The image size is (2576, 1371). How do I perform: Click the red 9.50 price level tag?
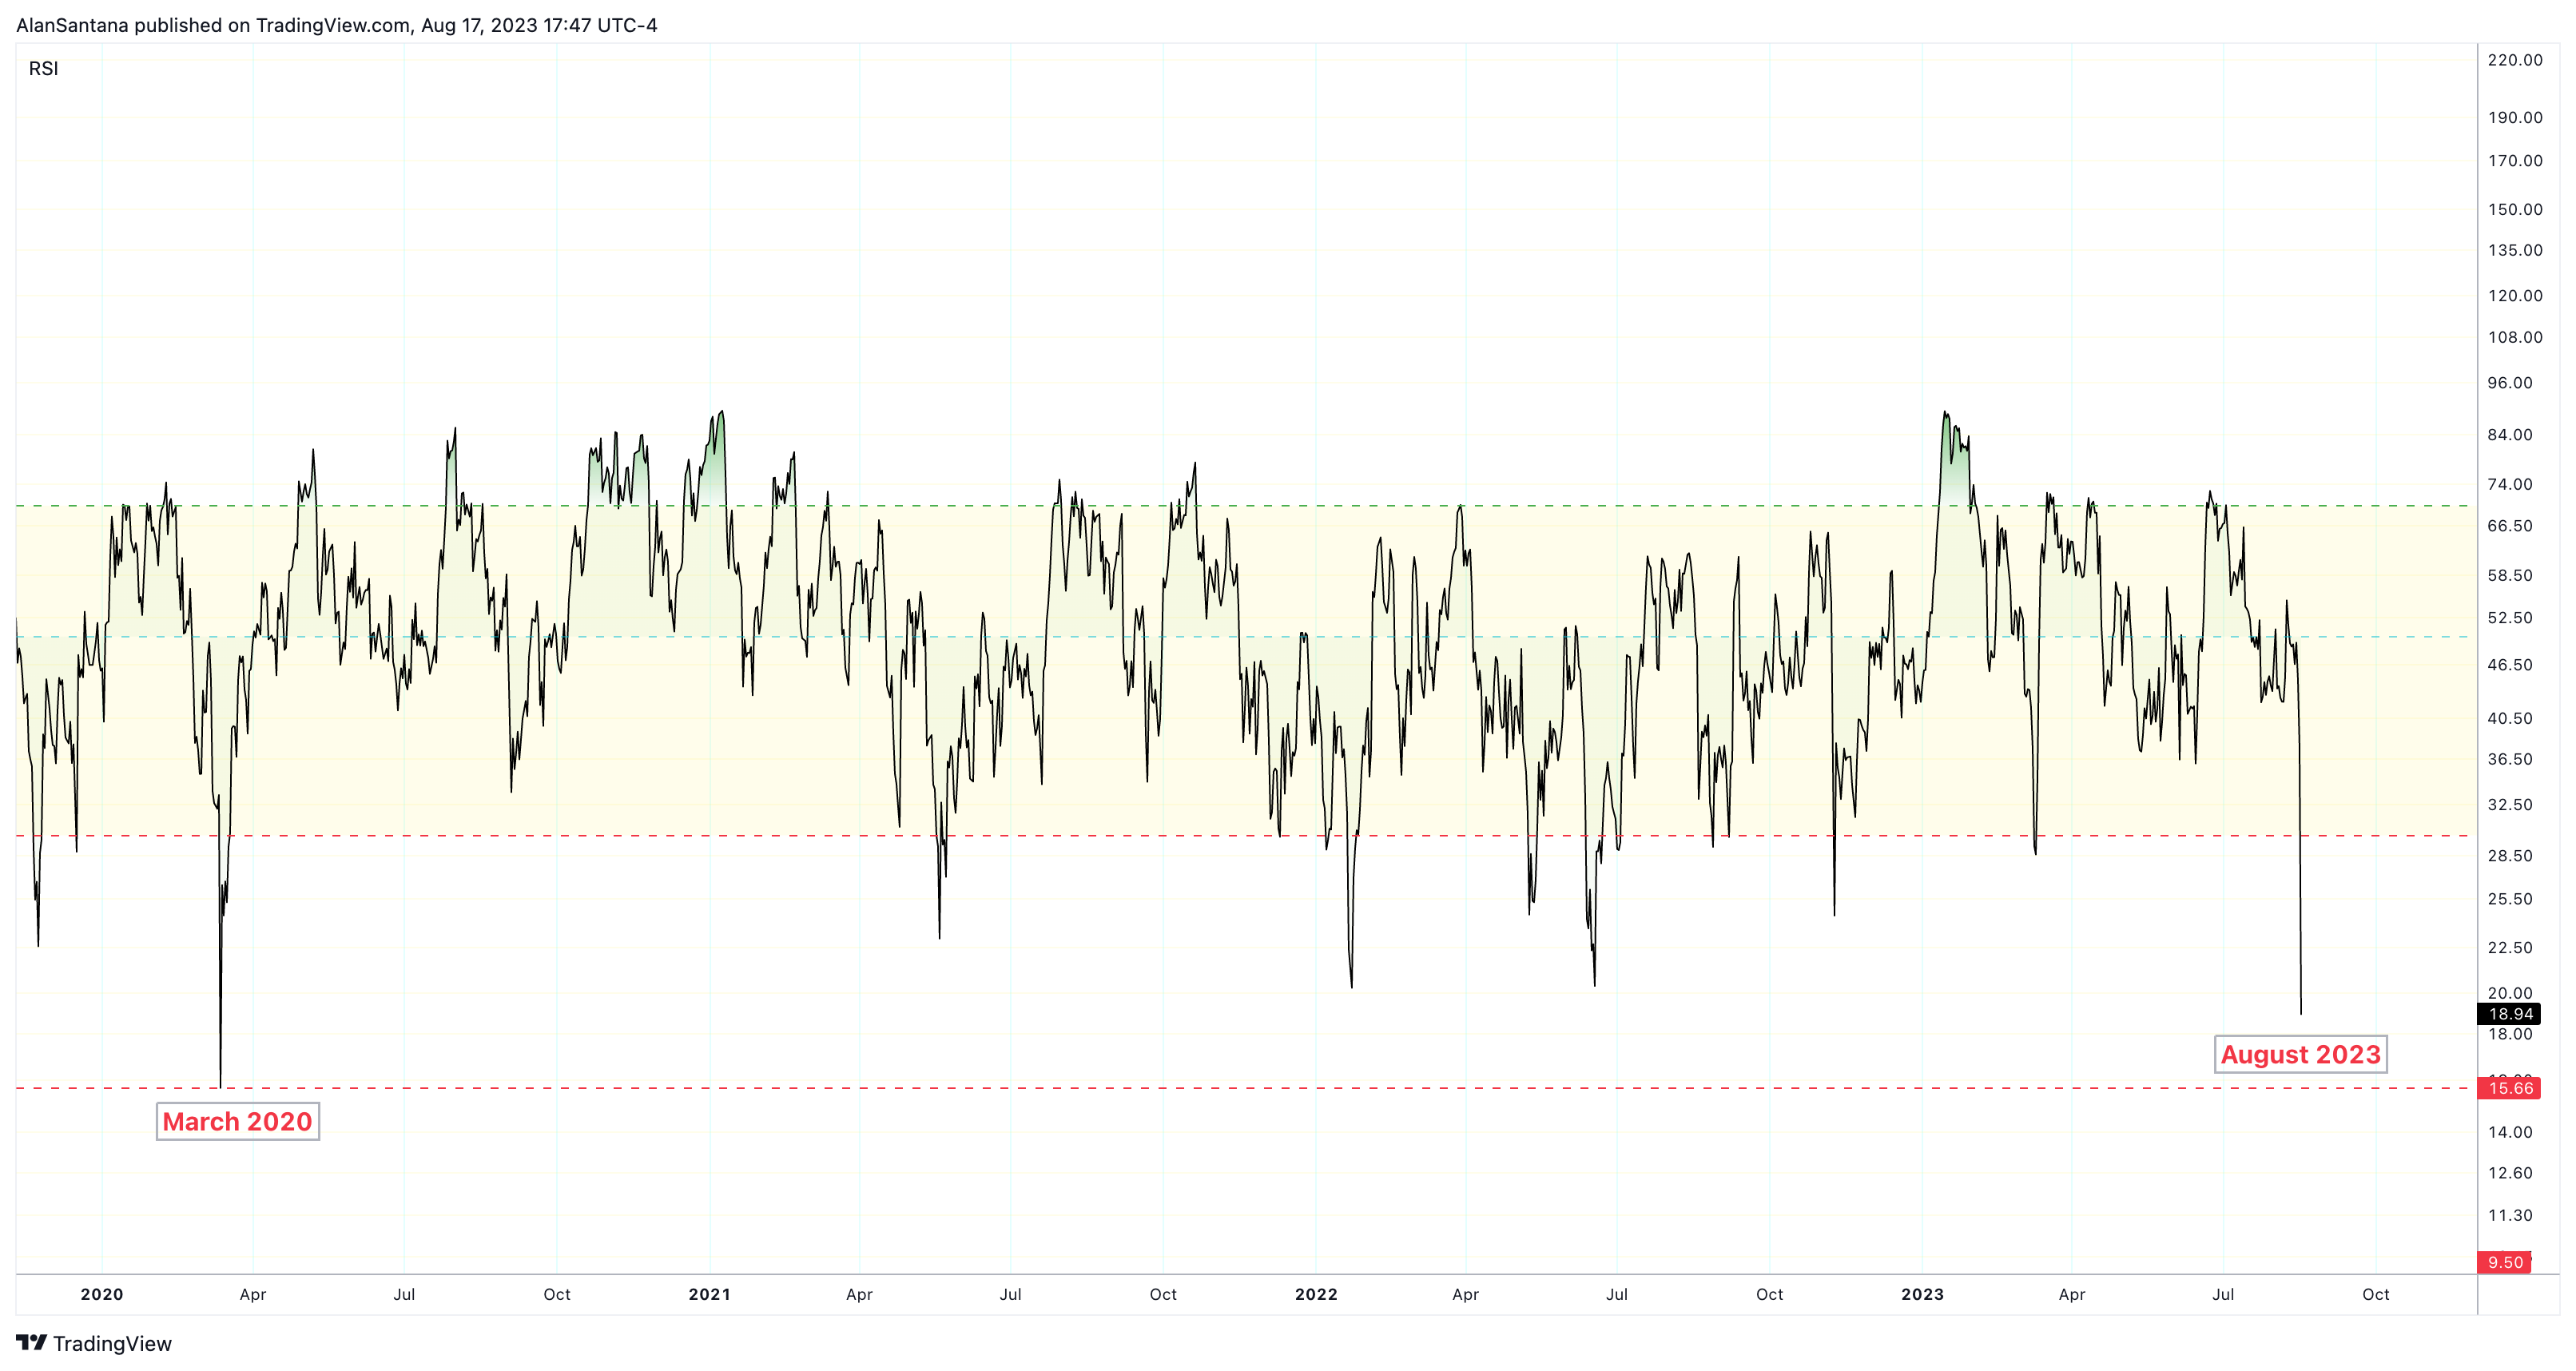pos(2505,1262)
